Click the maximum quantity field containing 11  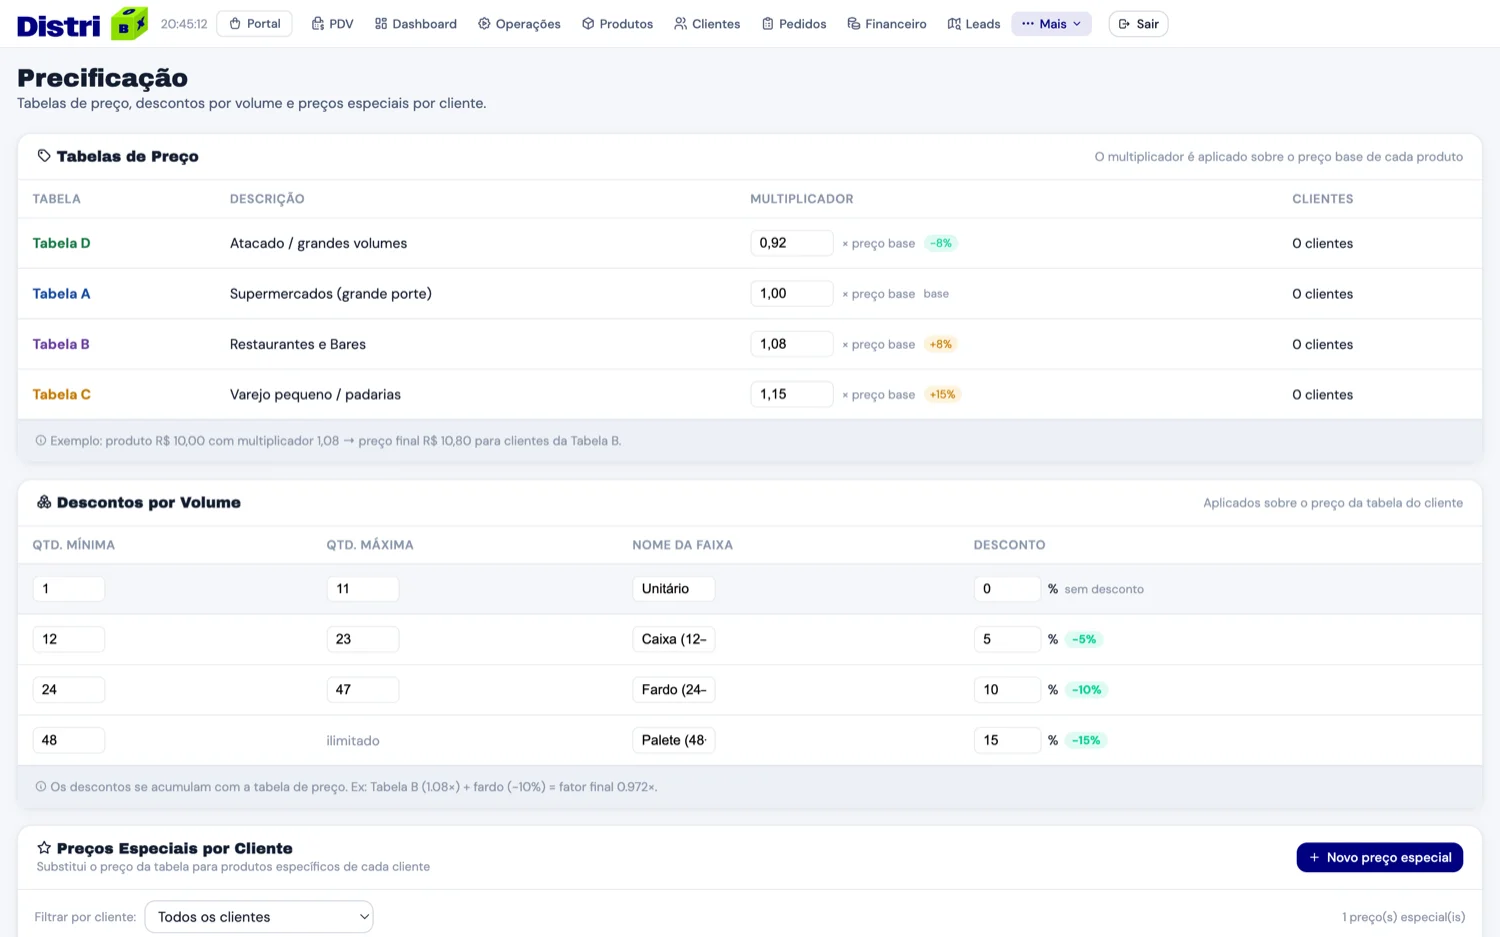[363, 589]
